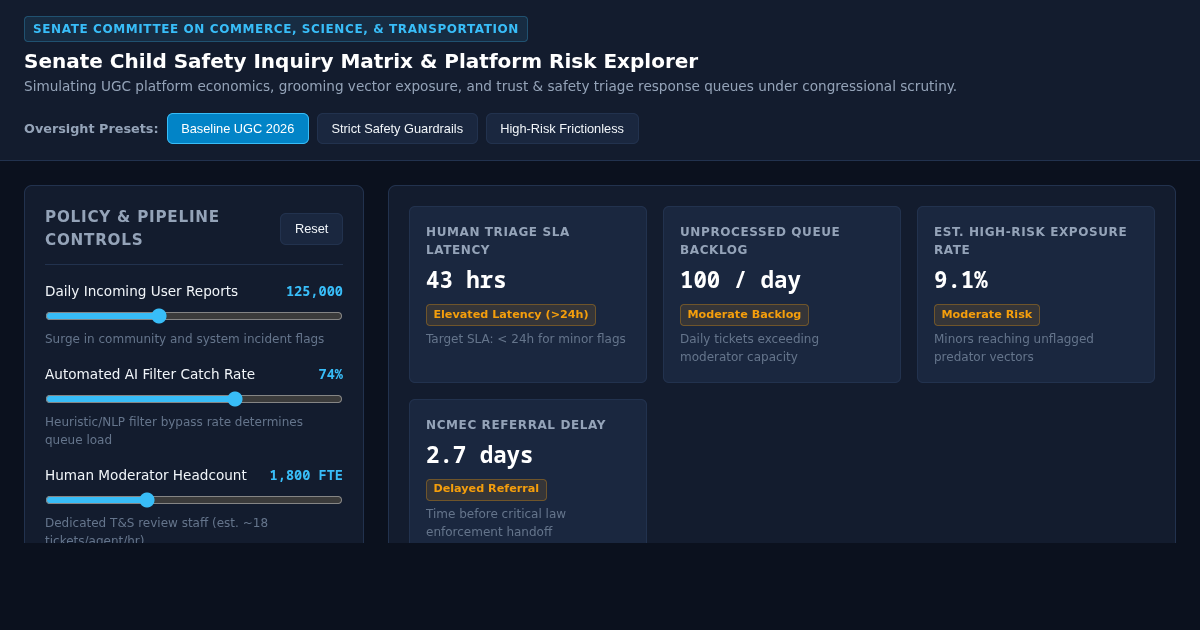Click the Daily Incoming User Reports label
This screenshot has width=1200, height=630.
click(142, 291)
